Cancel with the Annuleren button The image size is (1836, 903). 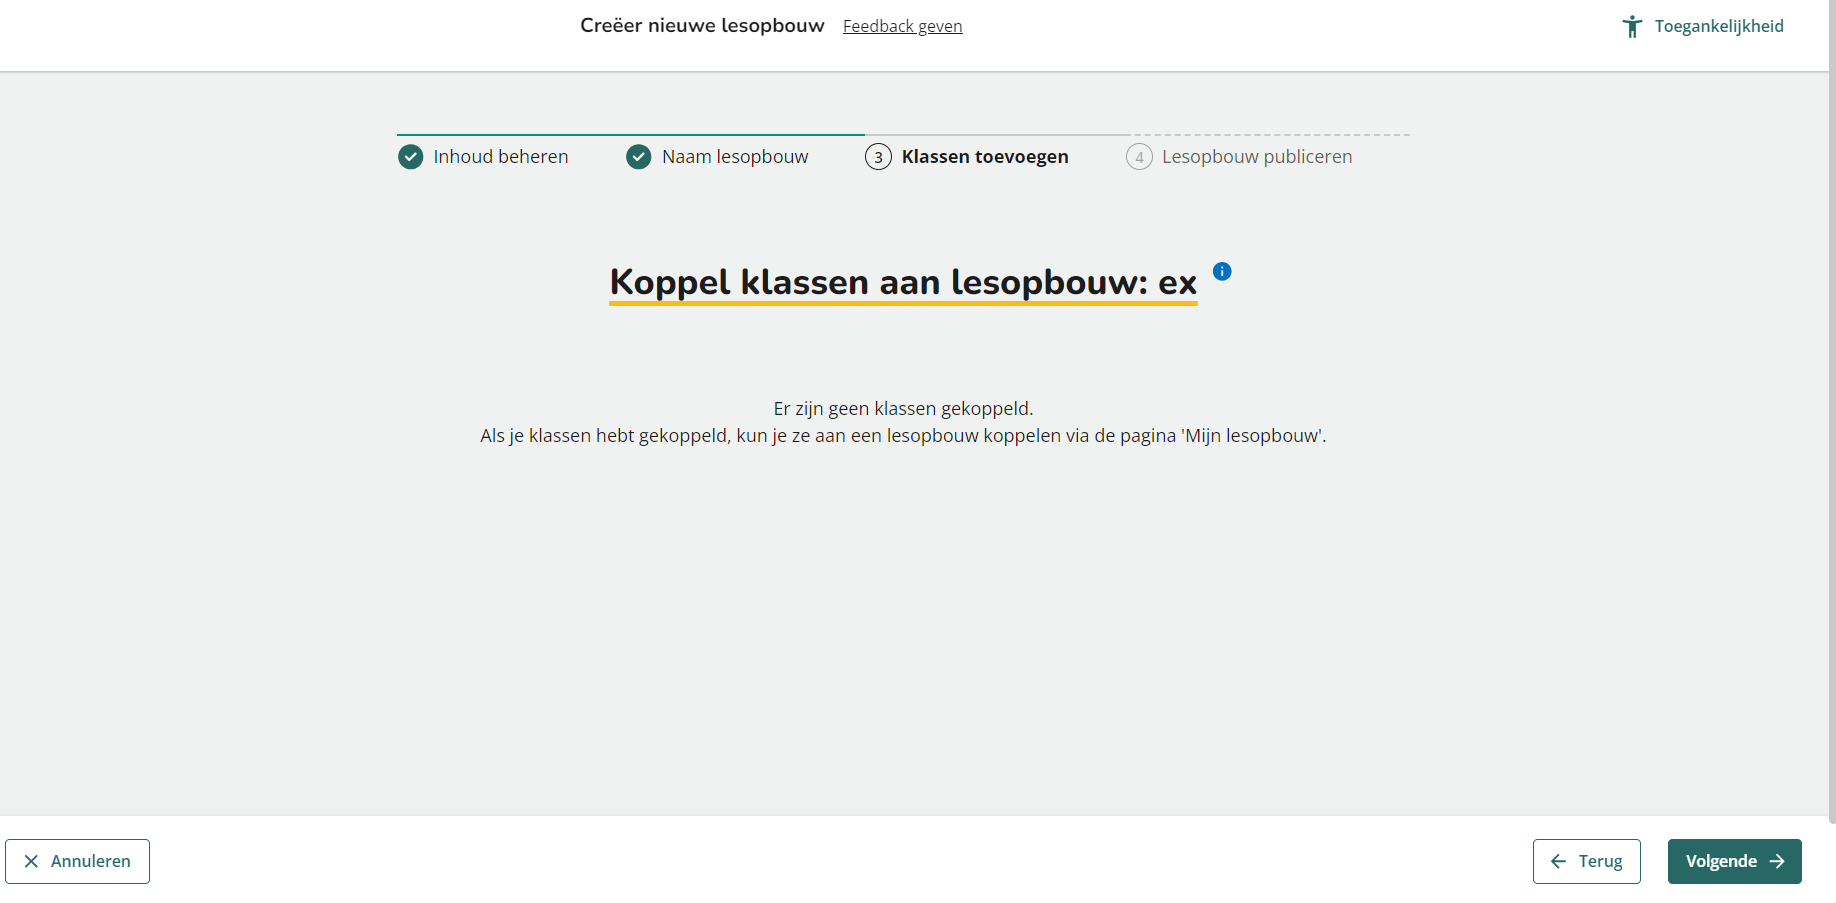point(77,861)
